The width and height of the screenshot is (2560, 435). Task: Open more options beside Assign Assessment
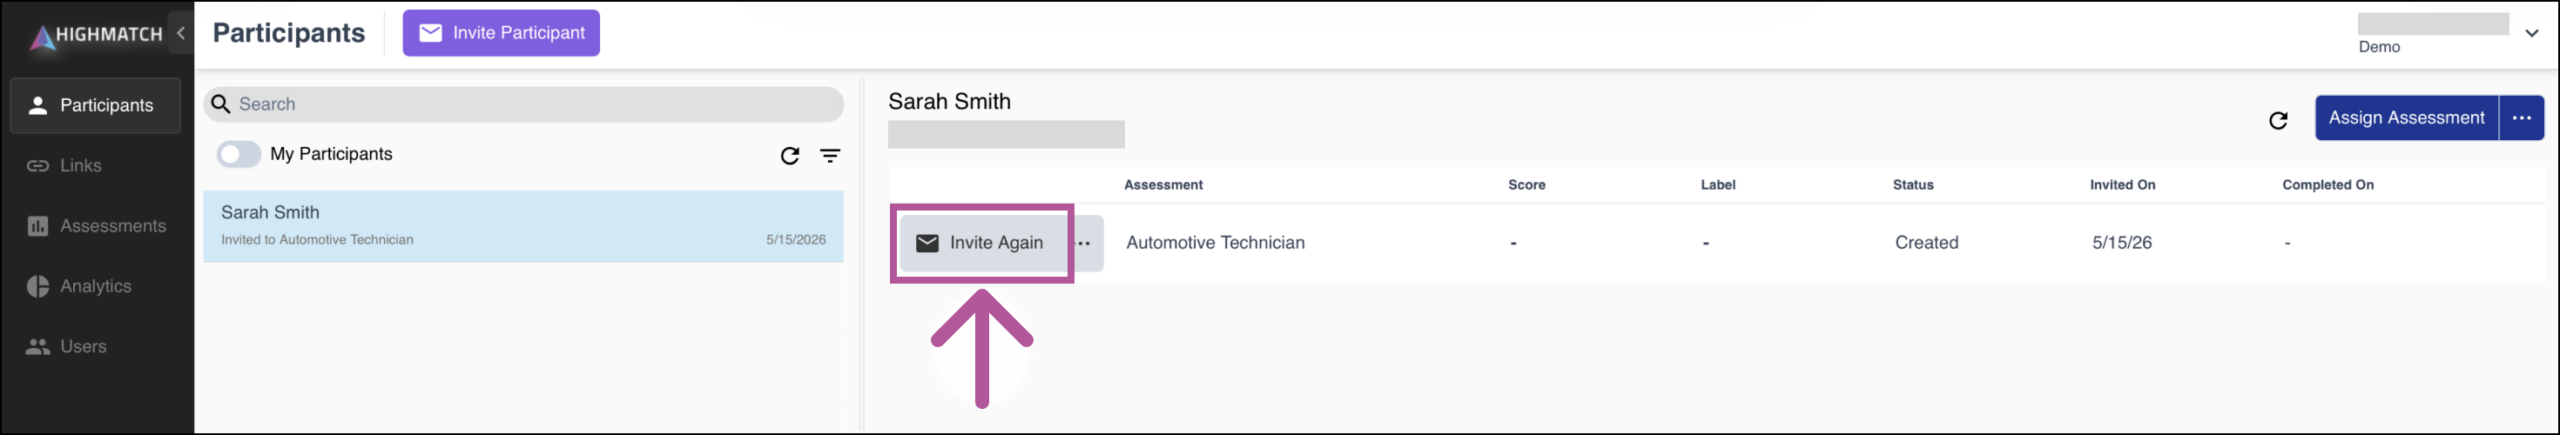[2521, 118]
